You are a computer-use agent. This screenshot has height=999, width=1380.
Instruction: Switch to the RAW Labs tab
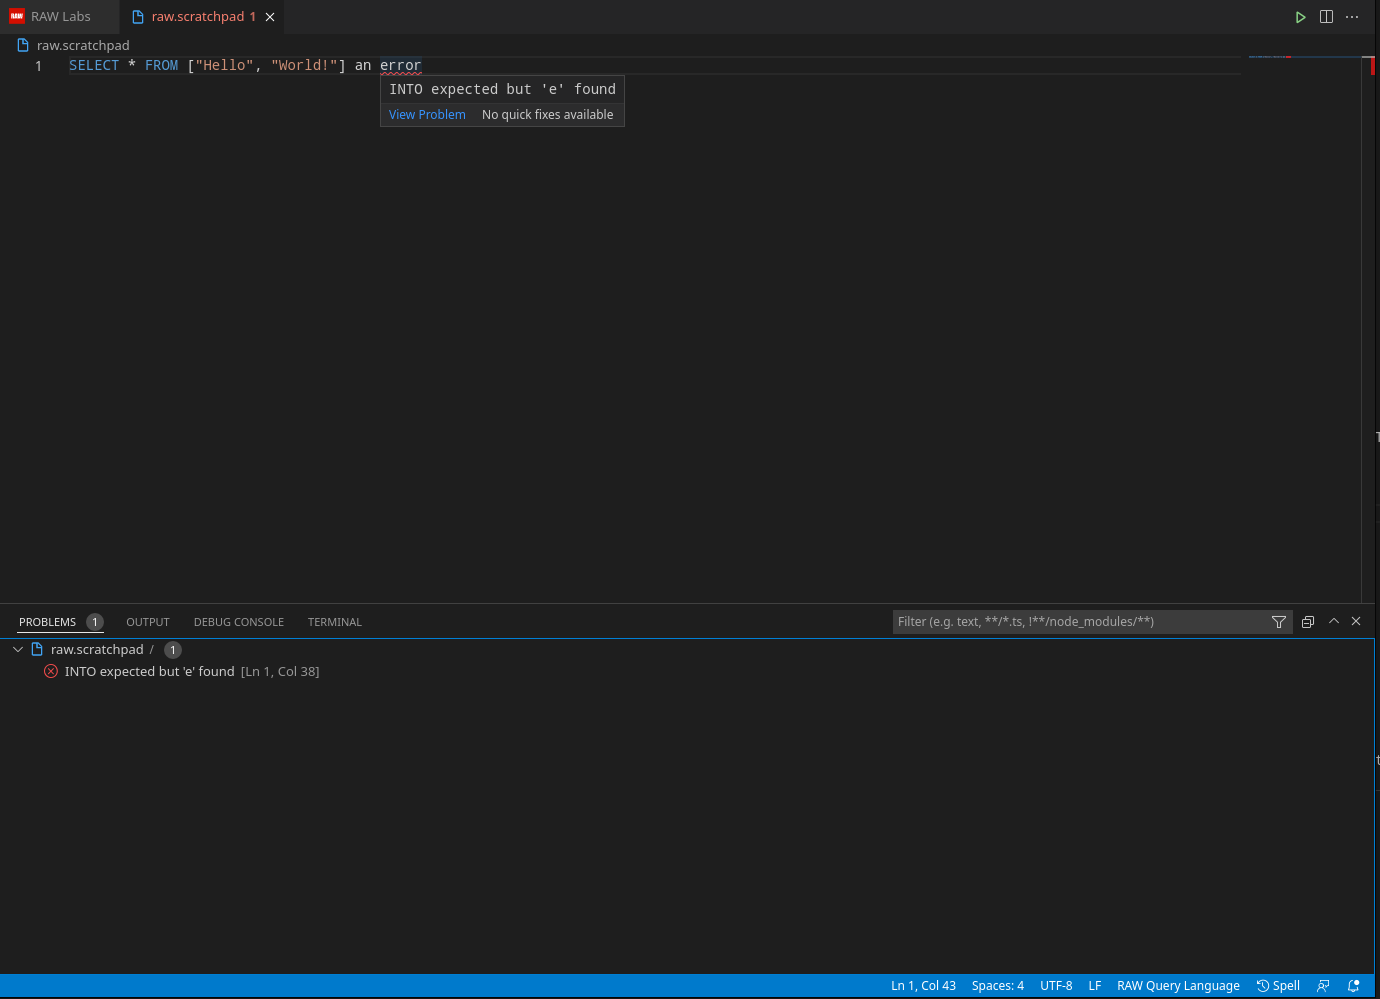[60, 17]
